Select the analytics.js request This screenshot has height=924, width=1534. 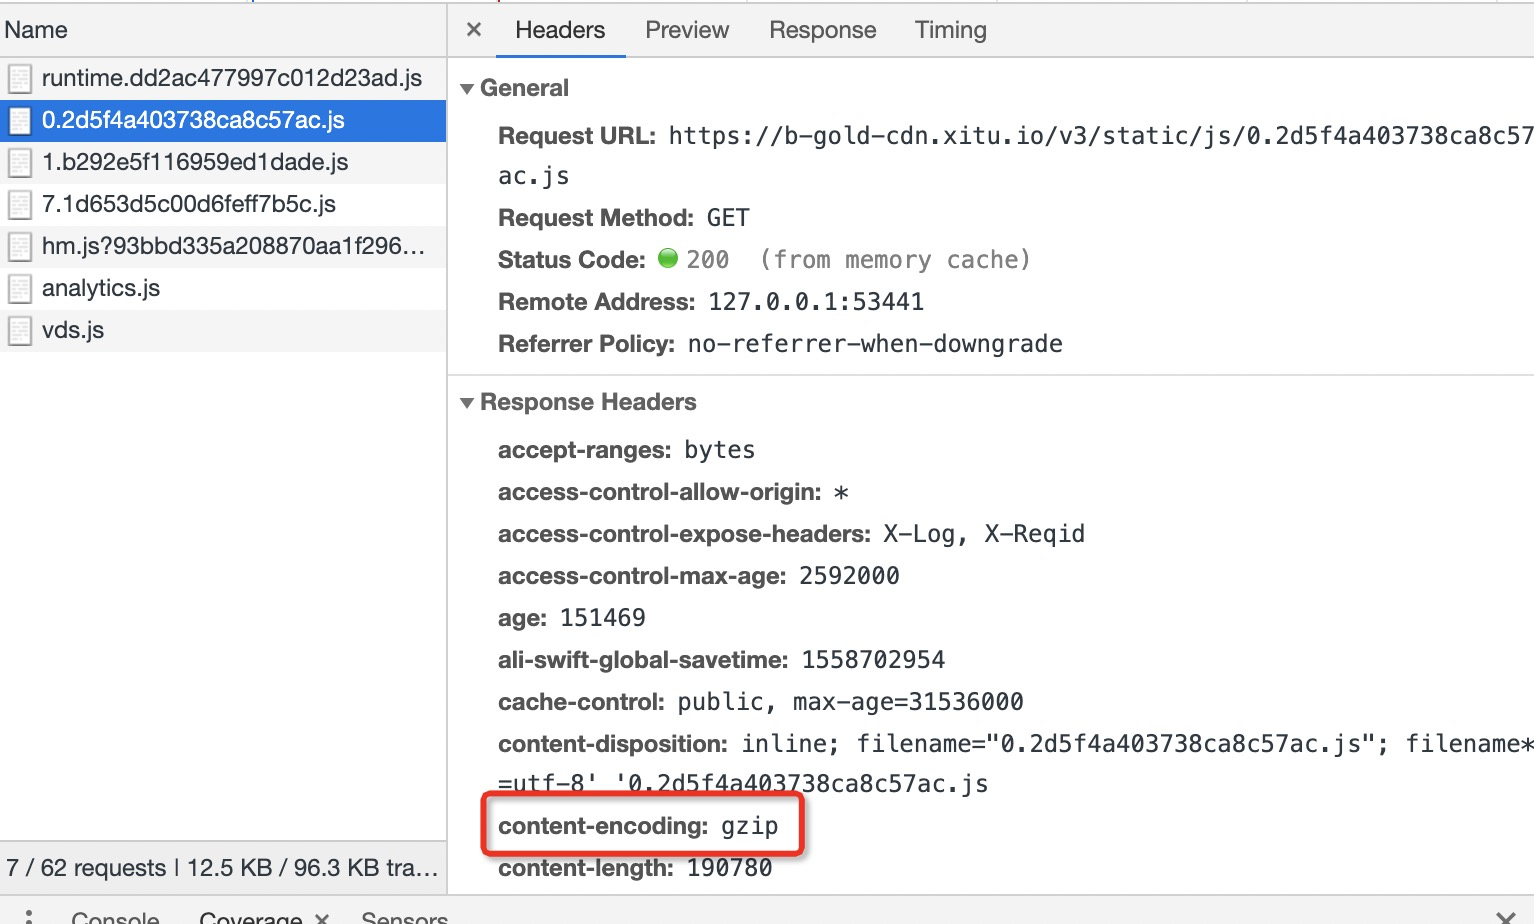223,288
